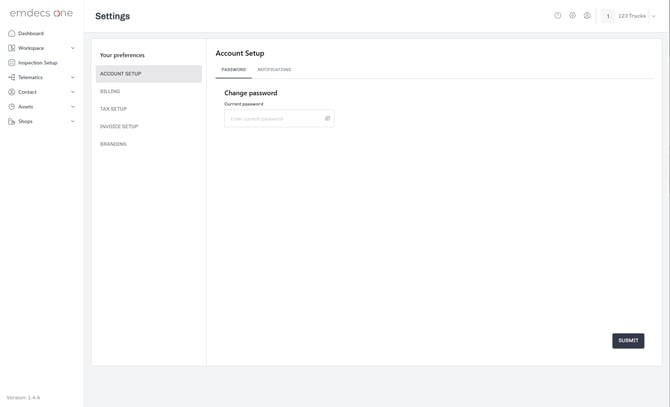Click the Dashboard home icon
This screenshot has height=407, width=670.
tap(12, 33)
